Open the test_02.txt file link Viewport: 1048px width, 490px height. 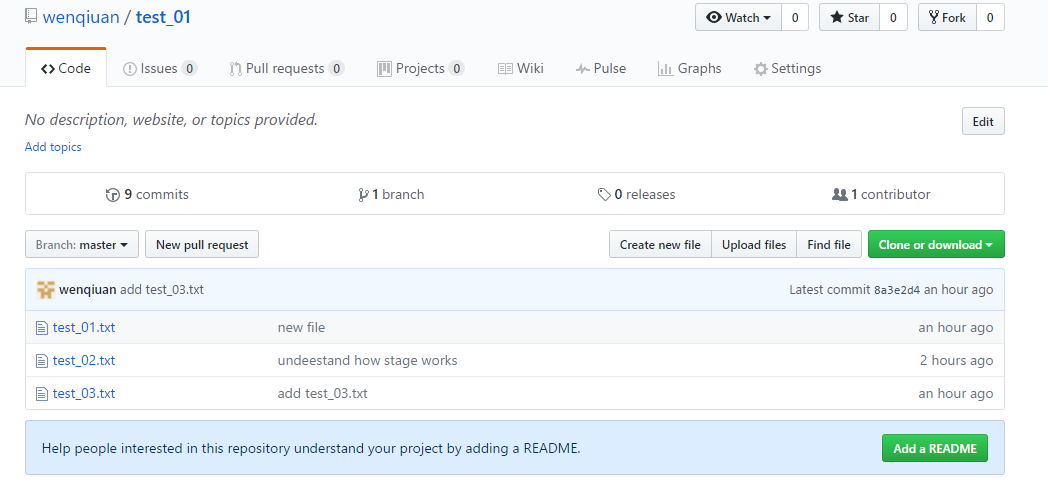84,361
